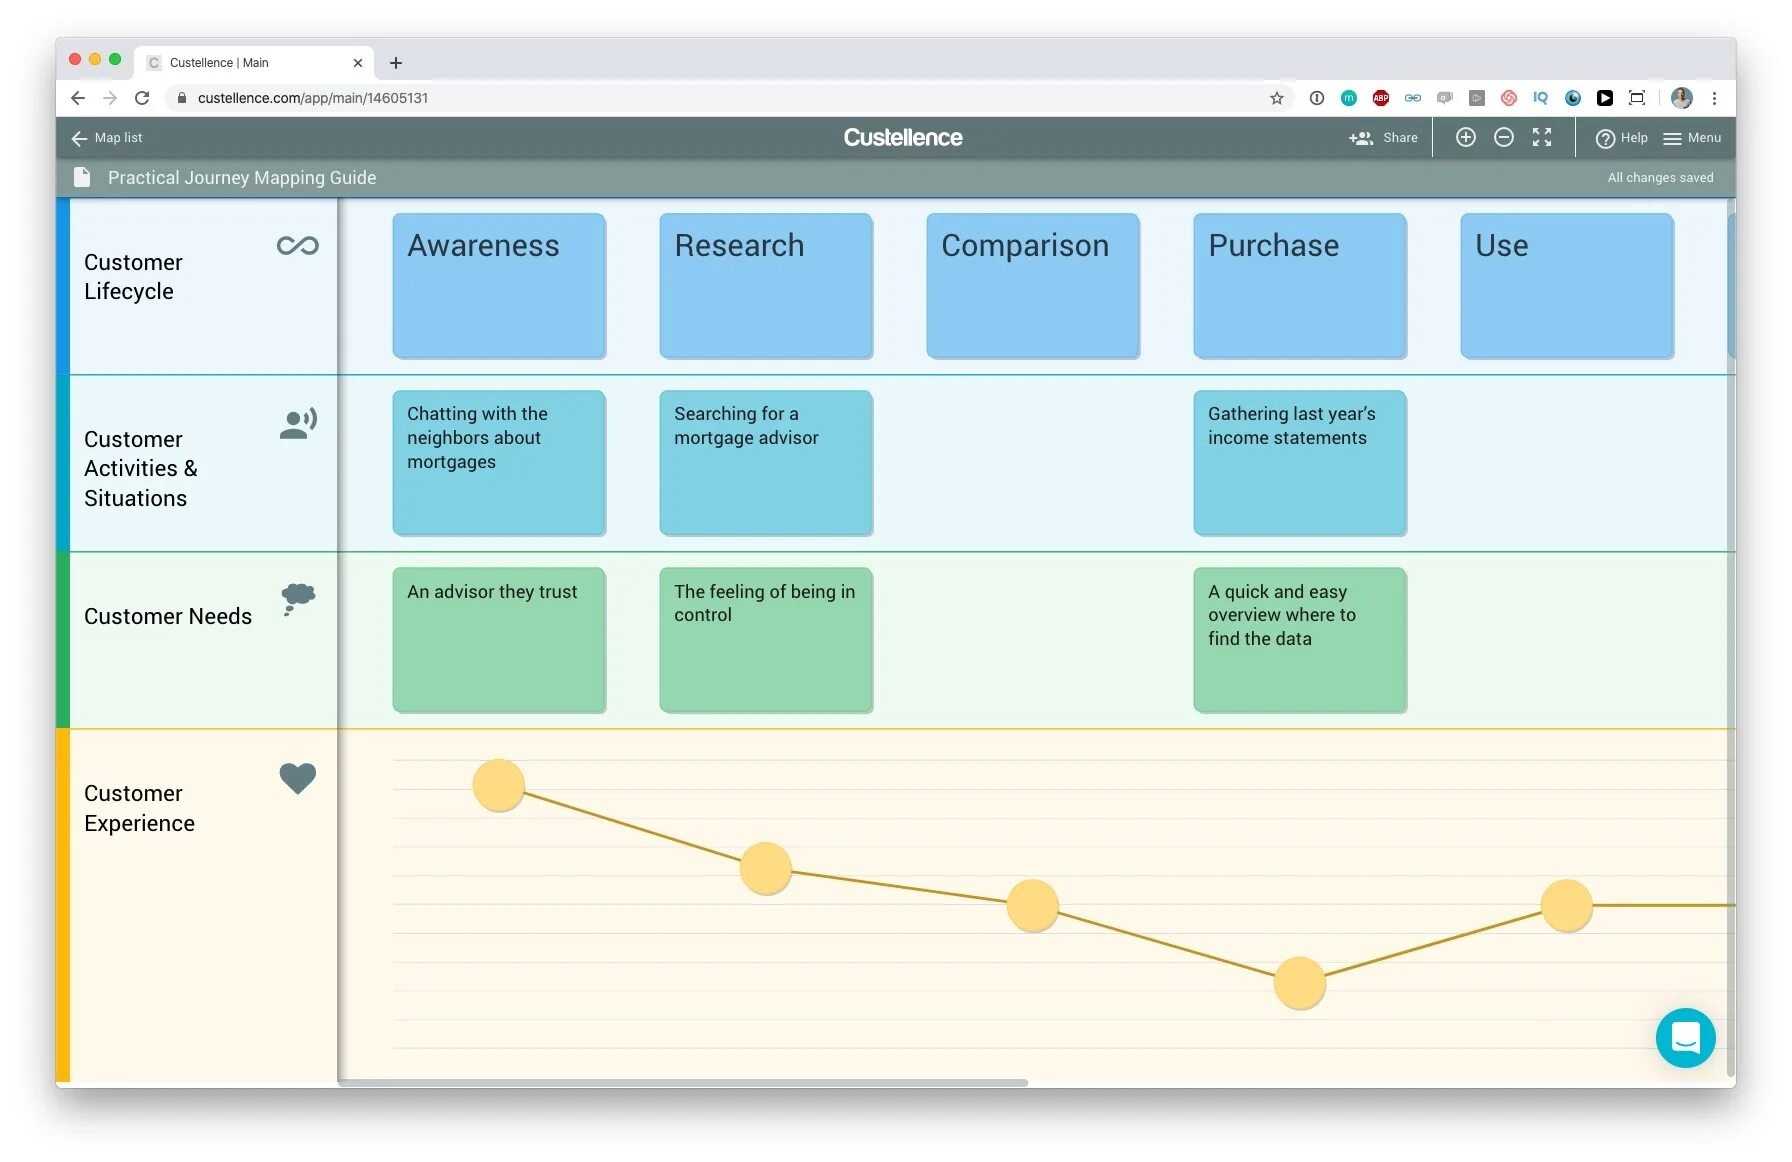This screenshot has width=1792, height=1162.
Task: Click the IQ extension icon
Action: tap(1541, 98)
